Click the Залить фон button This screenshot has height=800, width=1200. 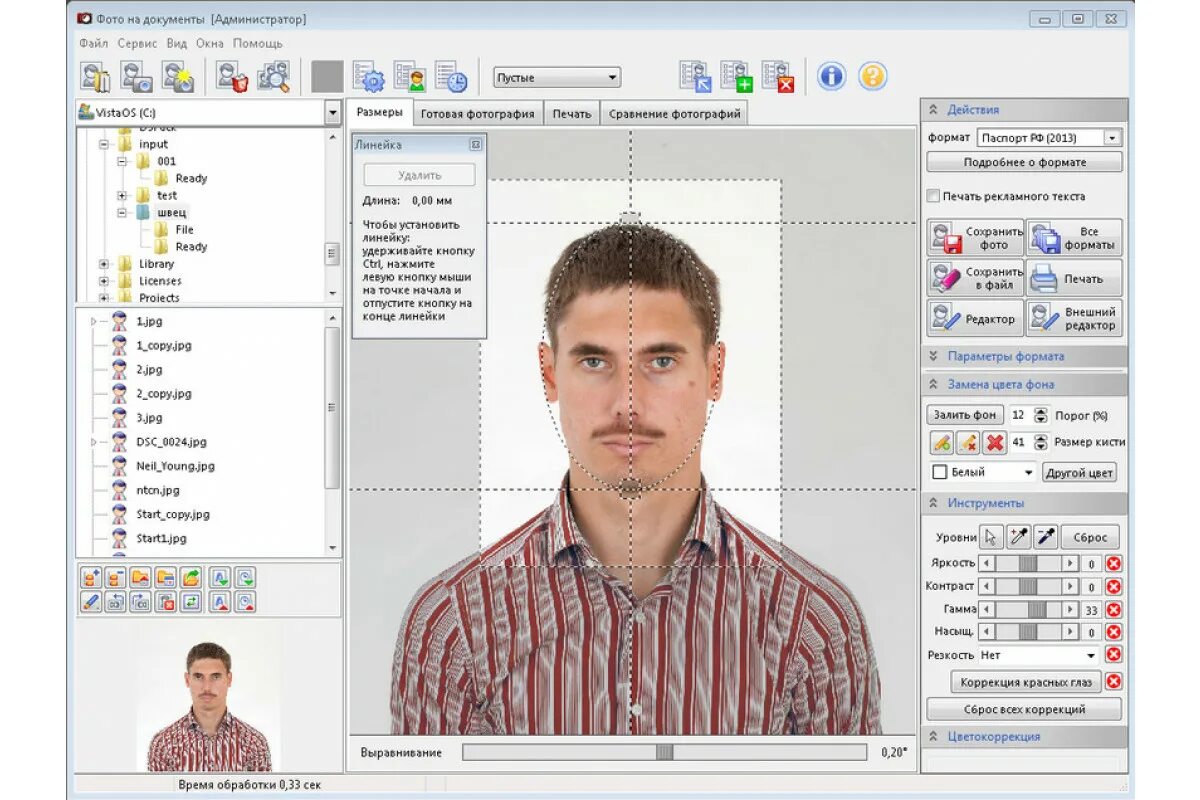tap(965, 415)
